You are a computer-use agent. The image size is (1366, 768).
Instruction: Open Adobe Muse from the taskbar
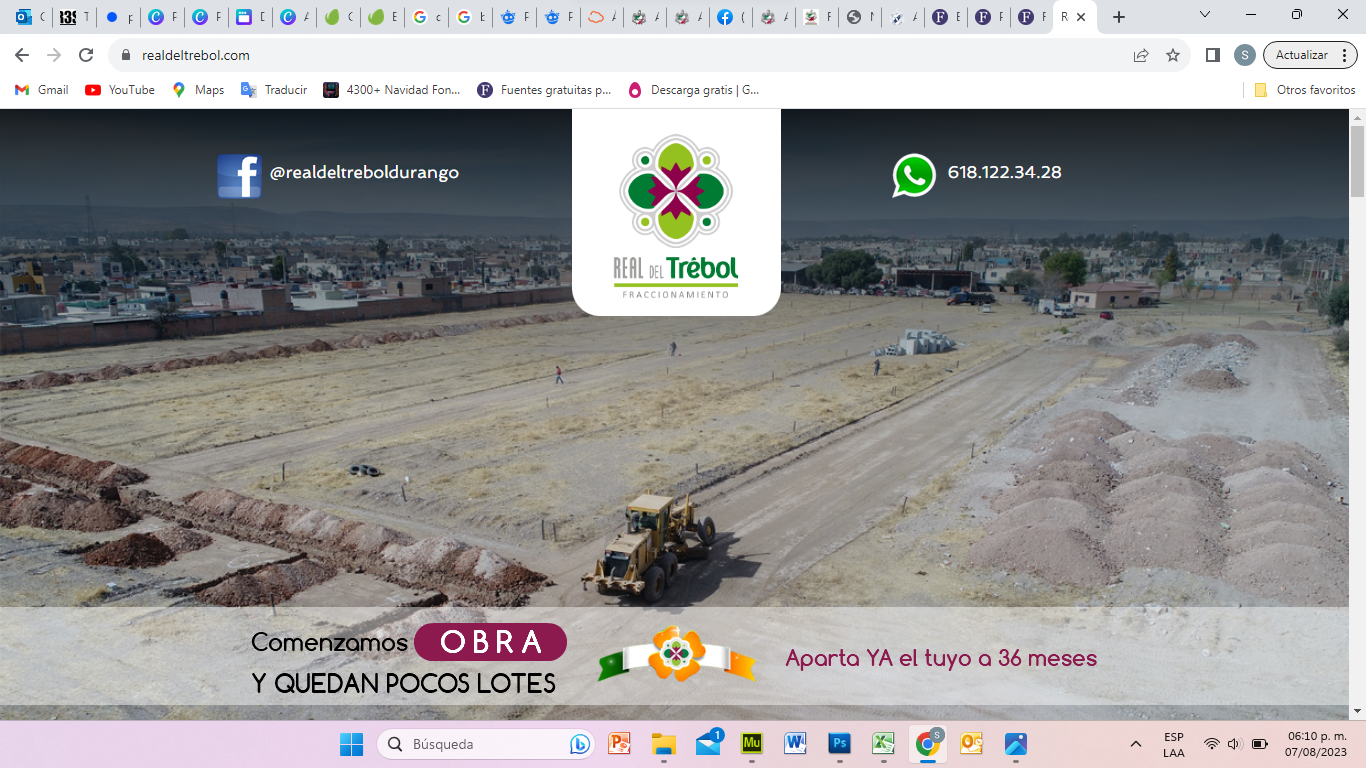click(x=752, y=744)
